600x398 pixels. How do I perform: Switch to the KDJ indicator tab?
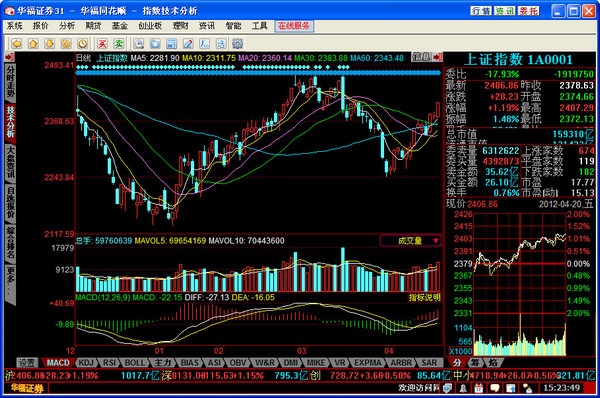click(86, 362)
